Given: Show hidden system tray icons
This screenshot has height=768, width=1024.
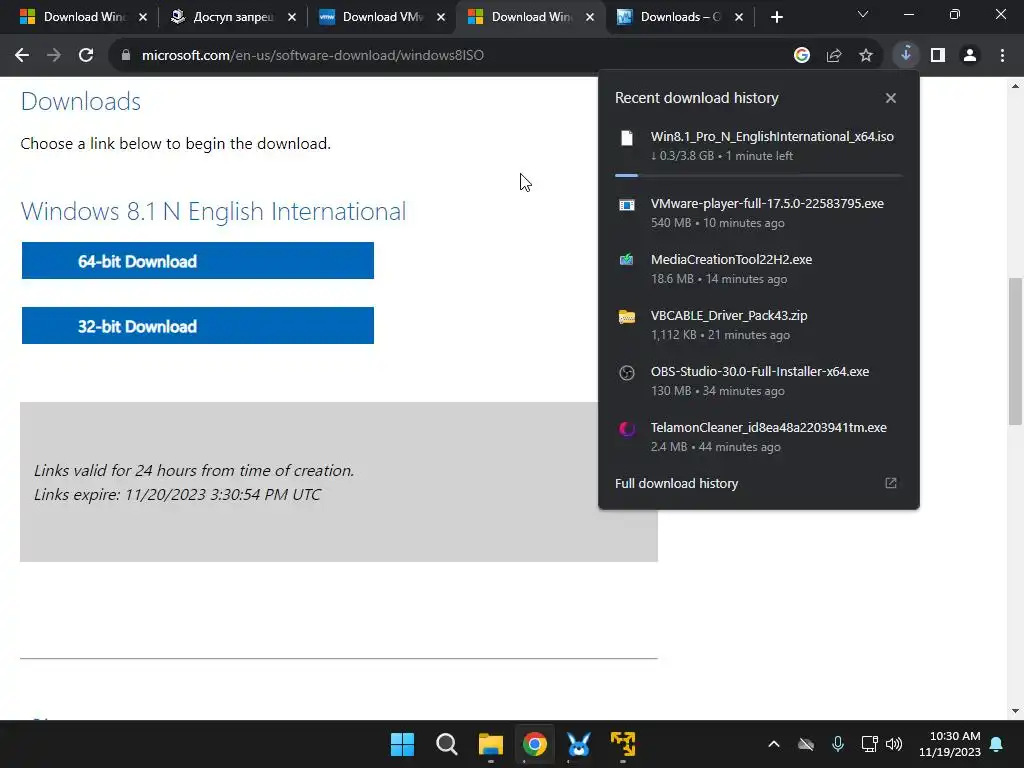Looking at the screenshot, I should click(x=774, y=744).
